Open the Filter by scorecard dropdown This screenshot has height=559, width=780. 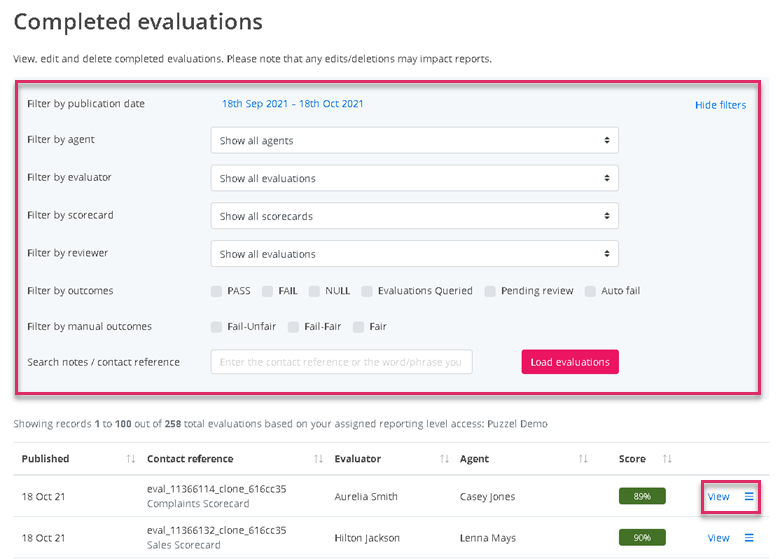(x=414, y=216)
